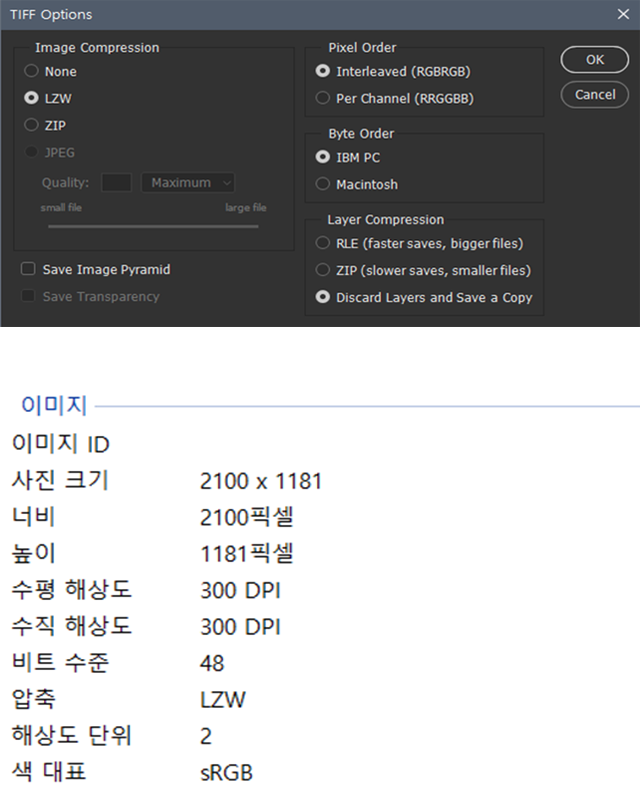The height and width of the screenshot is (795, 640).
Task: Cancel the TIFF Options dialog
Action: click(x=594, y=95)
